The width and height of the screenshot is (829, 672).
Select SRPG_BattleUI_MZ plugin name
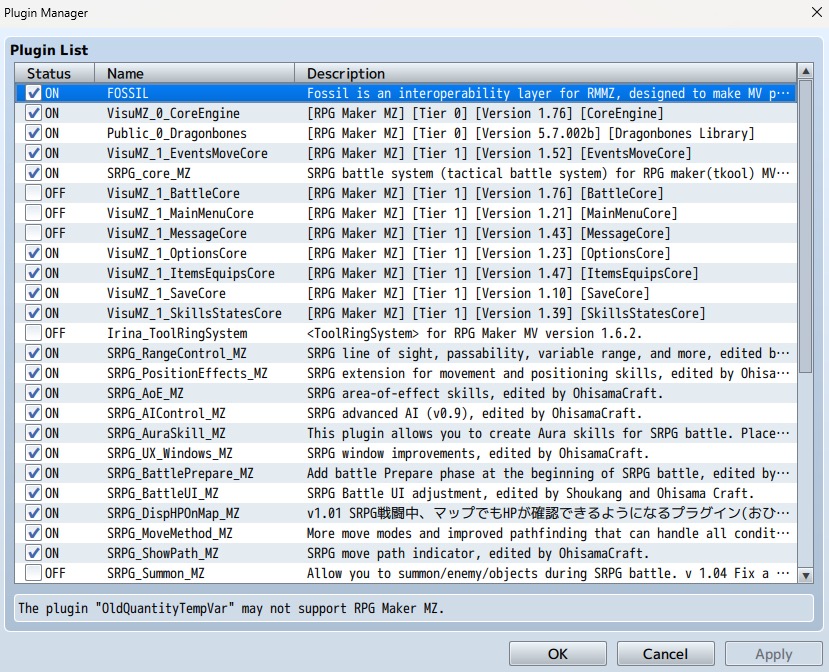click(163, 493)
